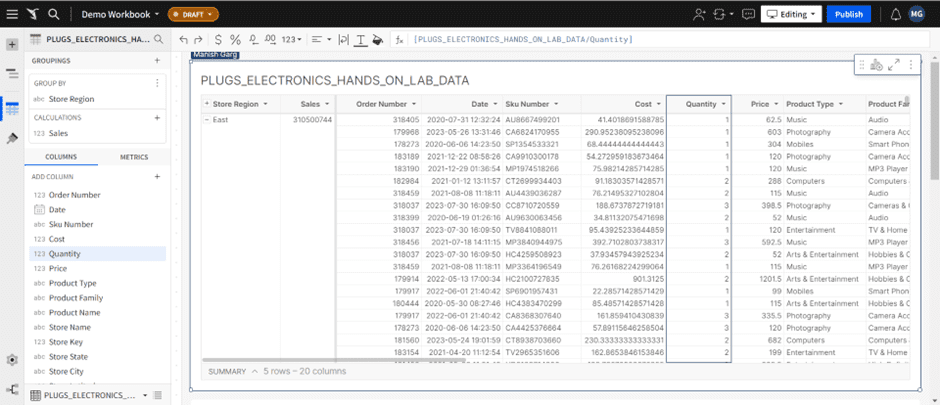Open the search magnifier in top bar
Screen dimensions: 940x405
pos(52,14)
